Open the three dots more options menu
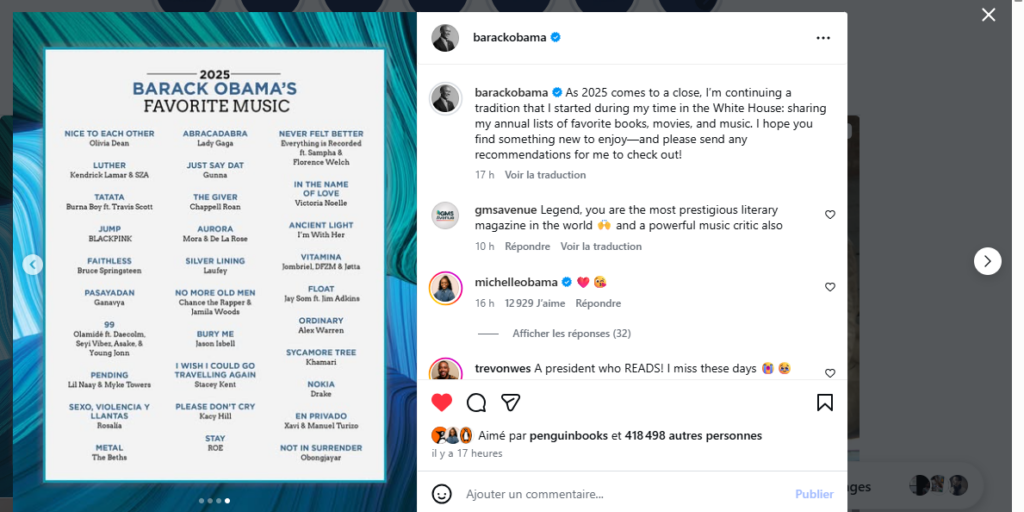Image resolution: width=1024 pixels, height=512 pixels. (x=823, y=38)
